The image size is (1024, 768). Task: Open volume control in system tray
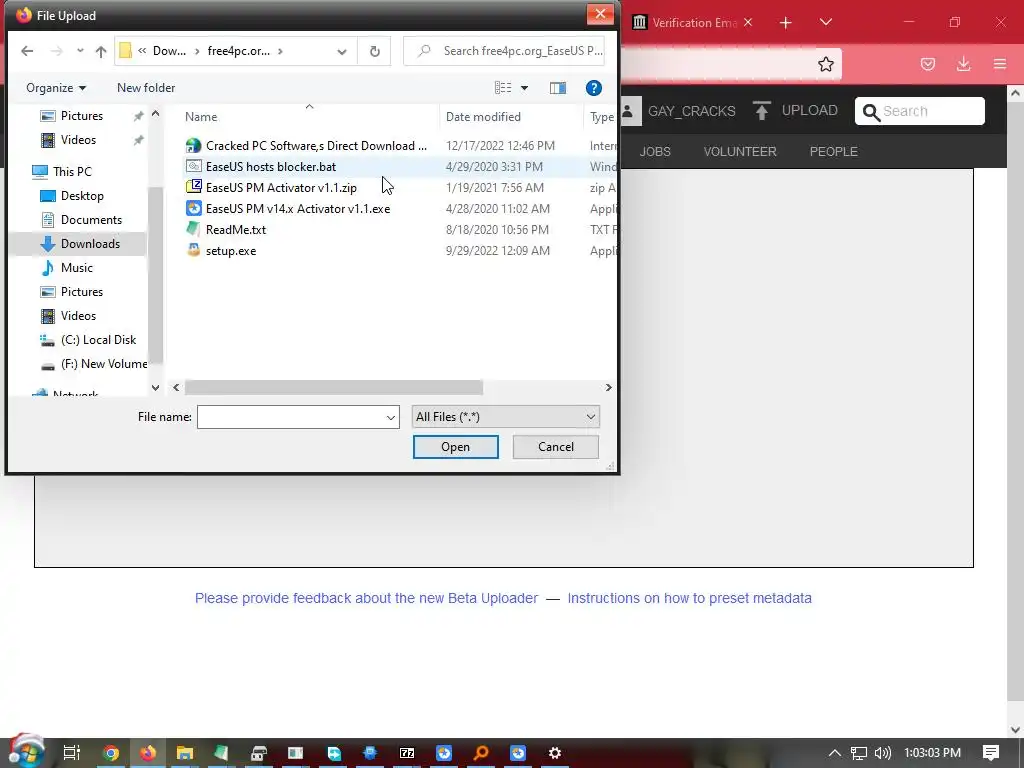point(882,753)
